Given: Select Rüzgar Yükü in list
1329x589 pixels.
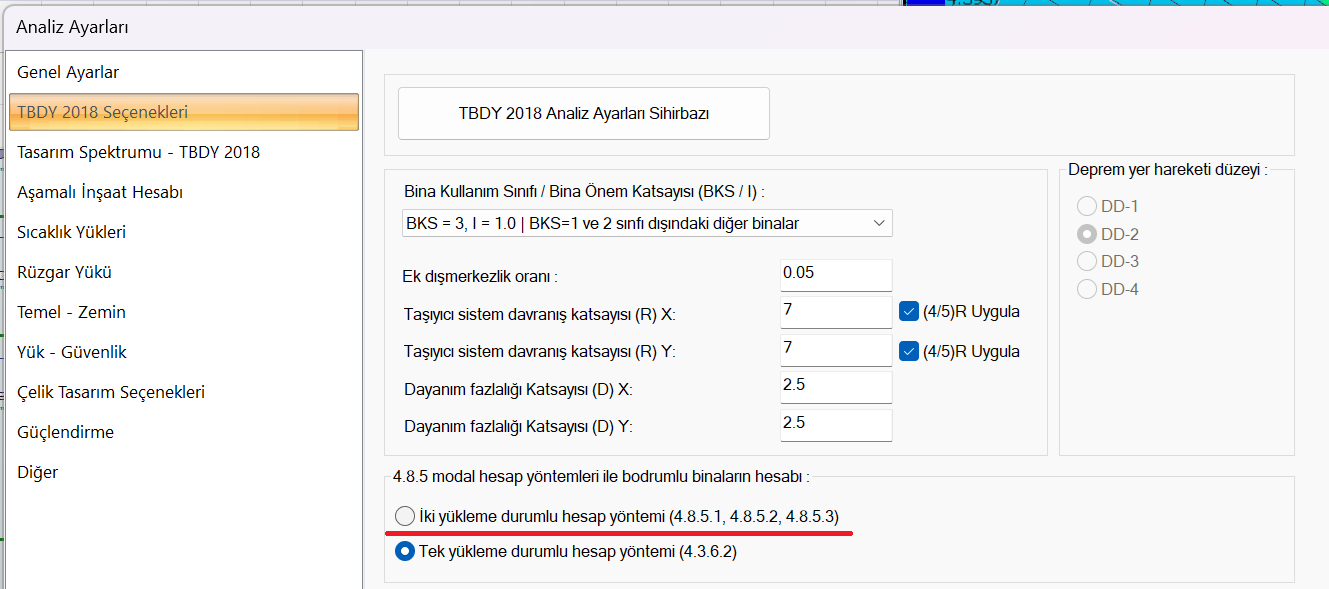Looking at the screenshot, I should click(x=64, y=272).
